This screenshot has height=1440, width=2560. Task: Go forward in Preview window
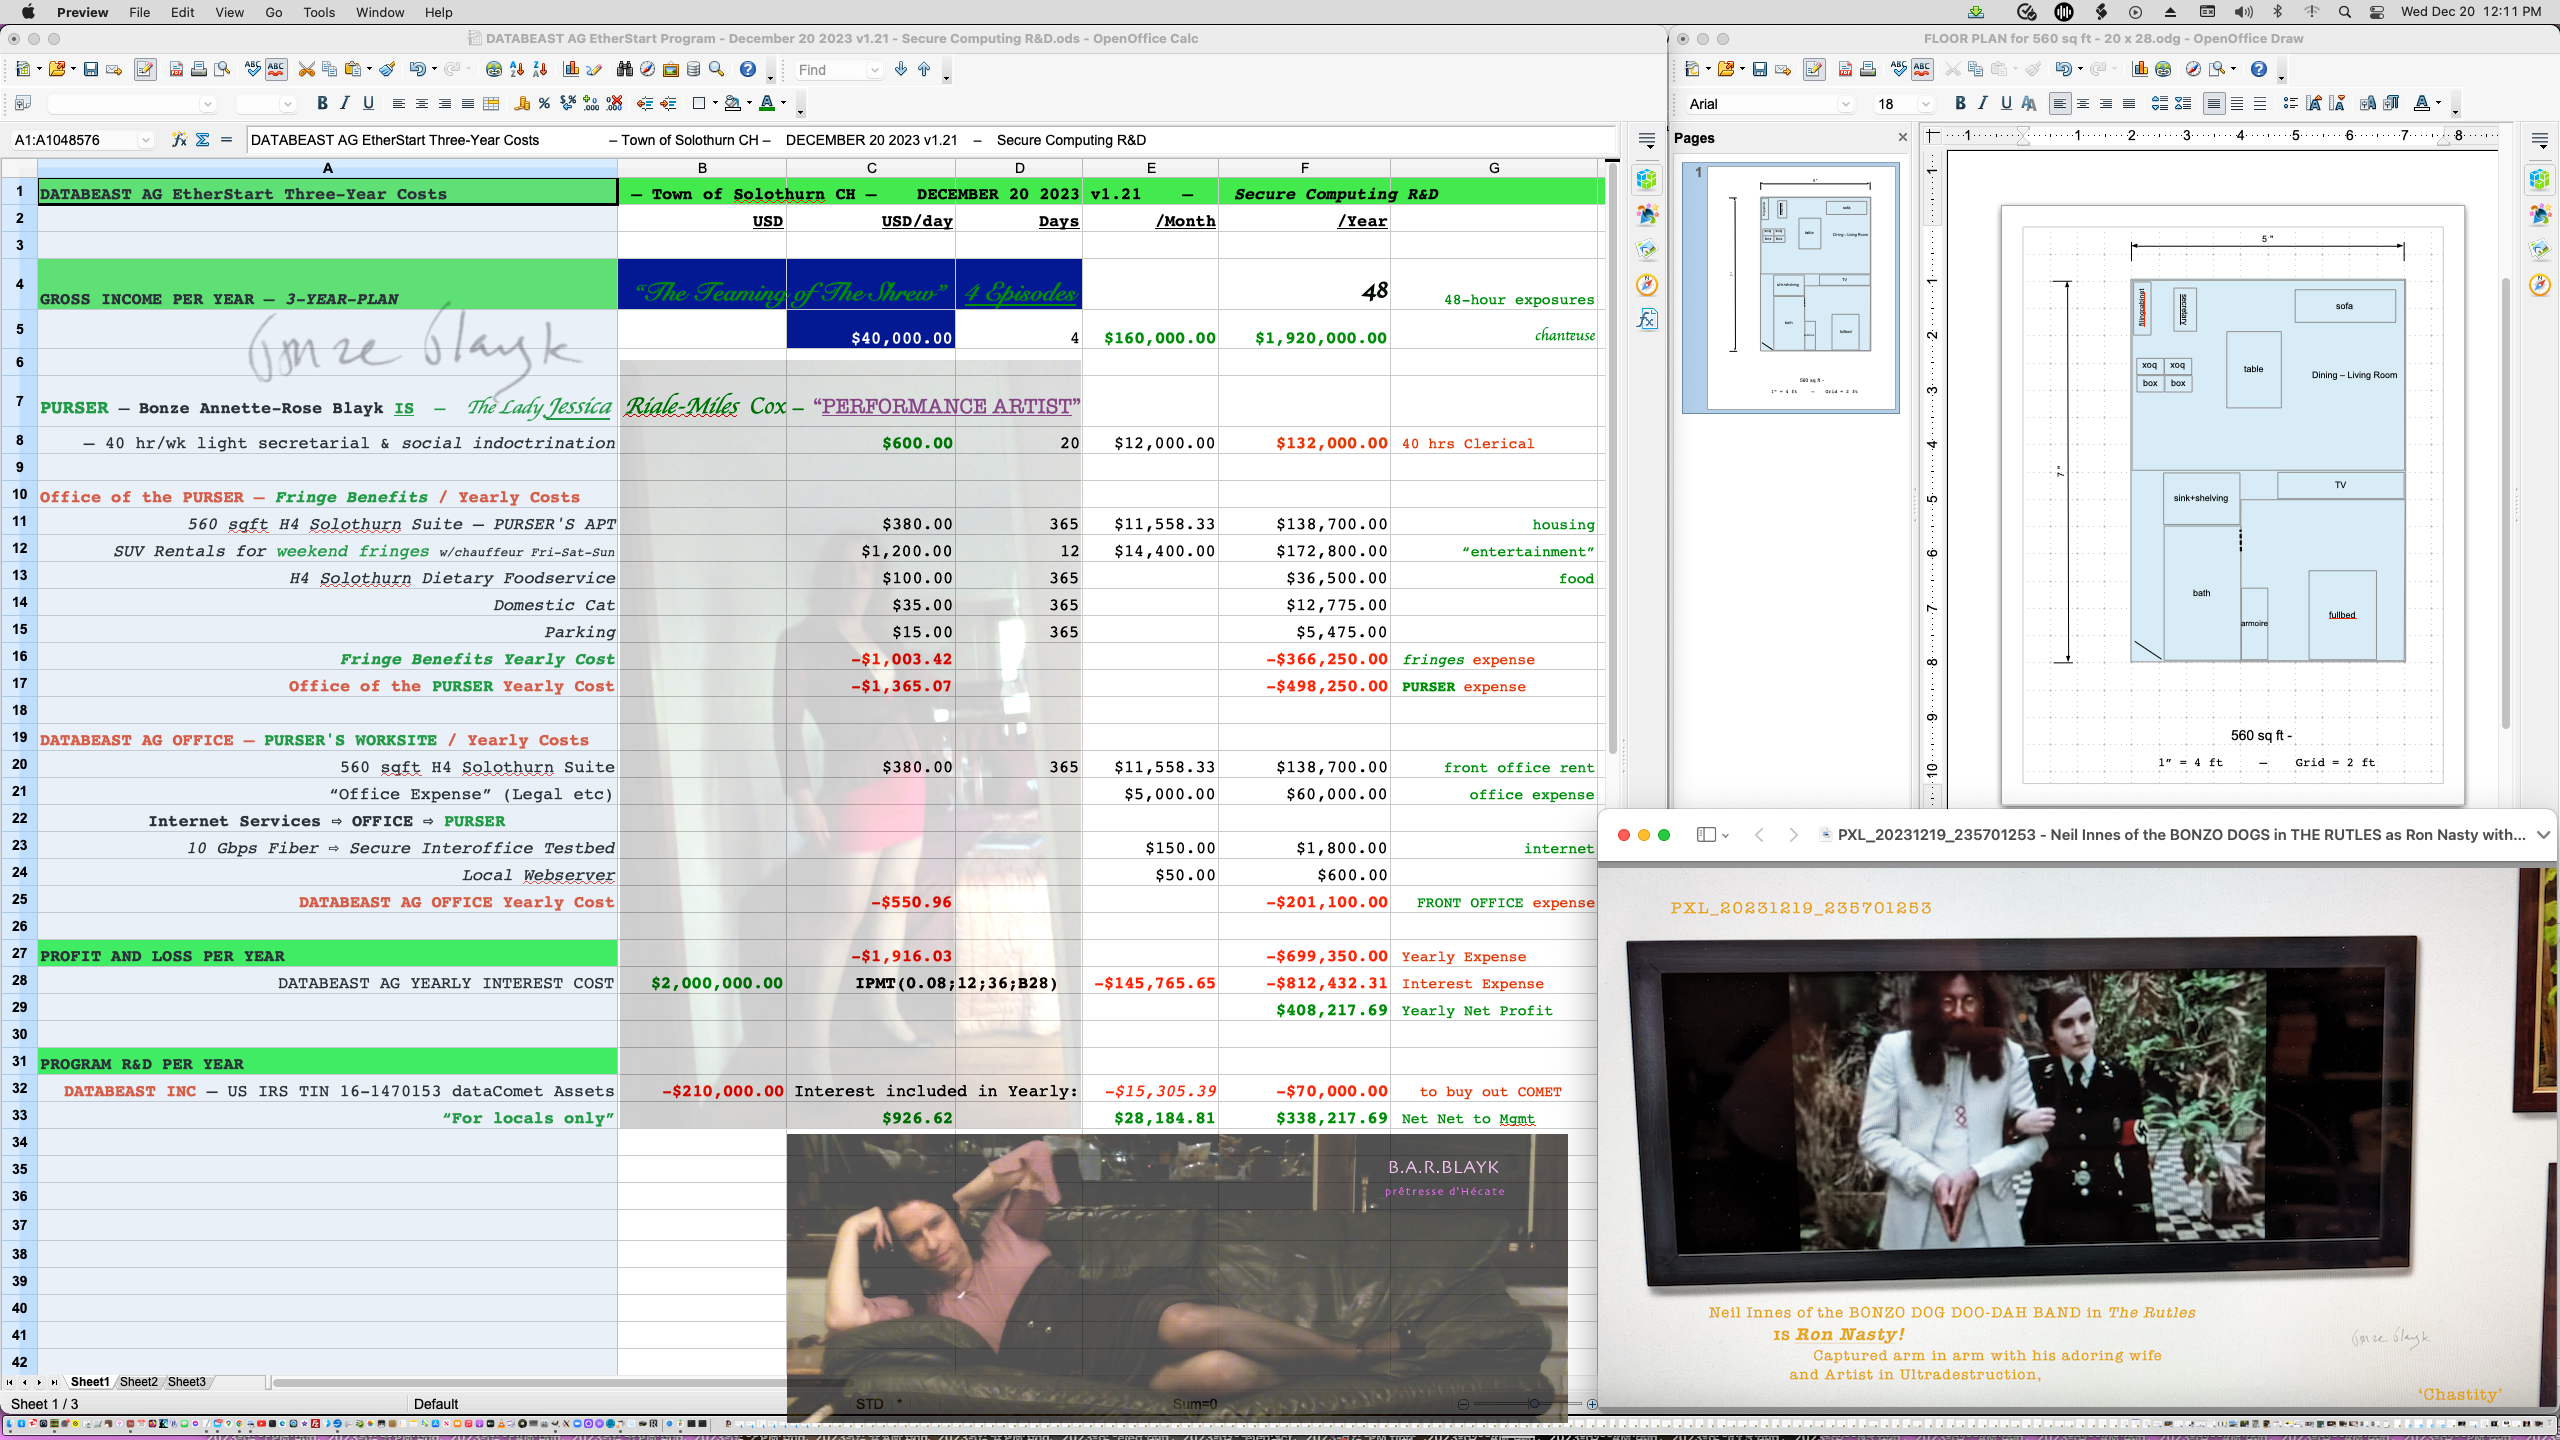(1793, 835)
